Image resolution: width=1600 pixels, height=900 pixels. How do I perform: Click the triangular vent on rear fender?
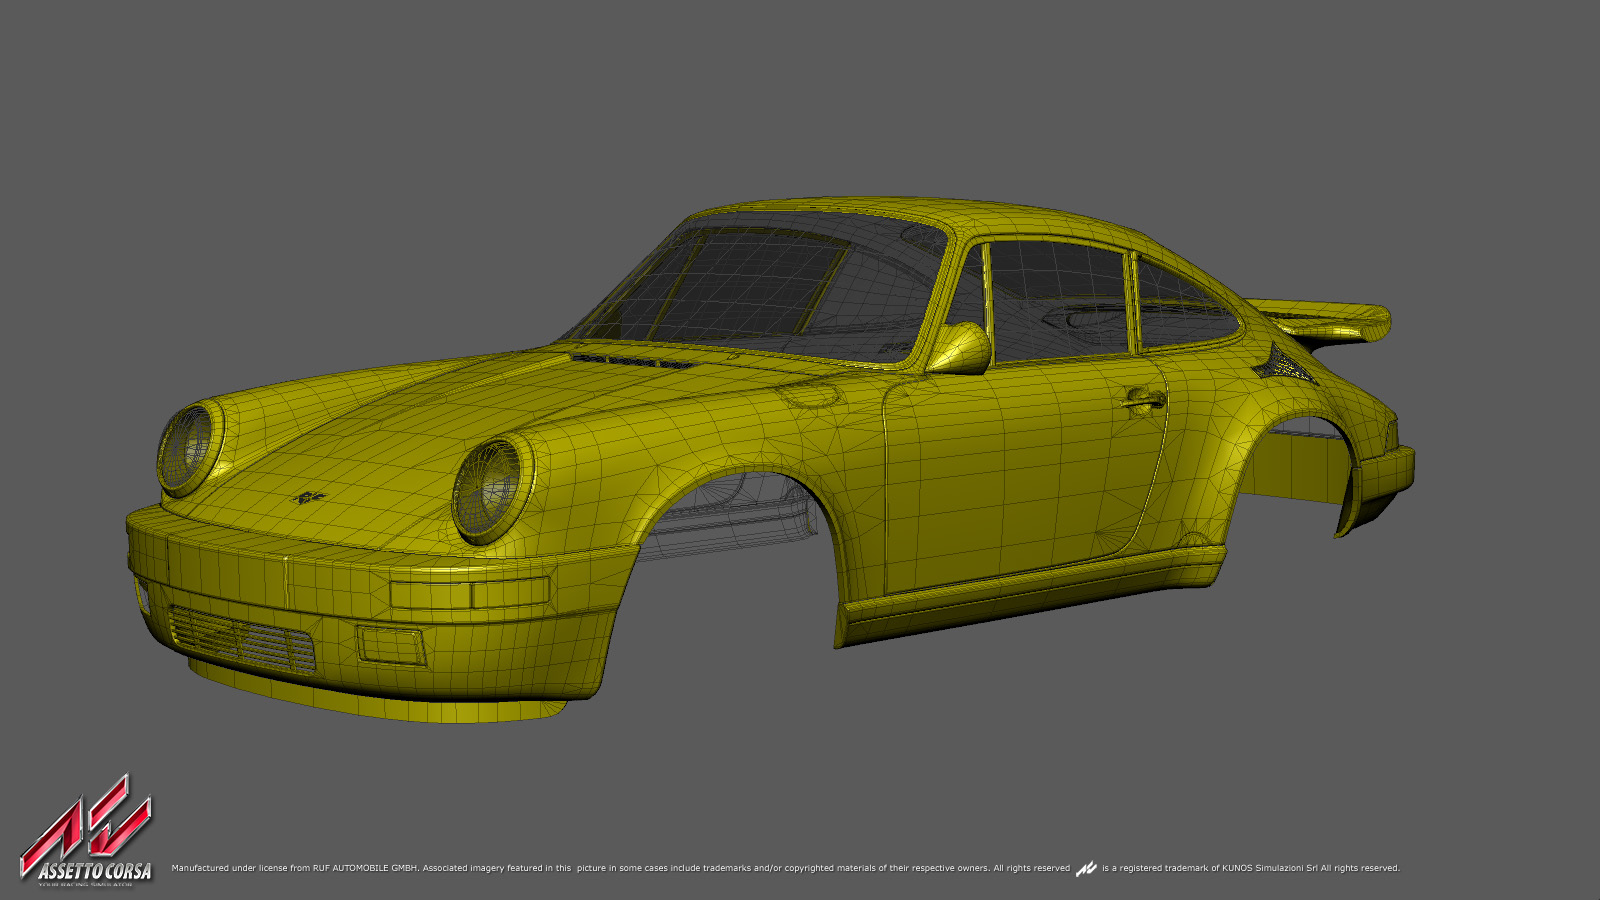click(1282, 362)
